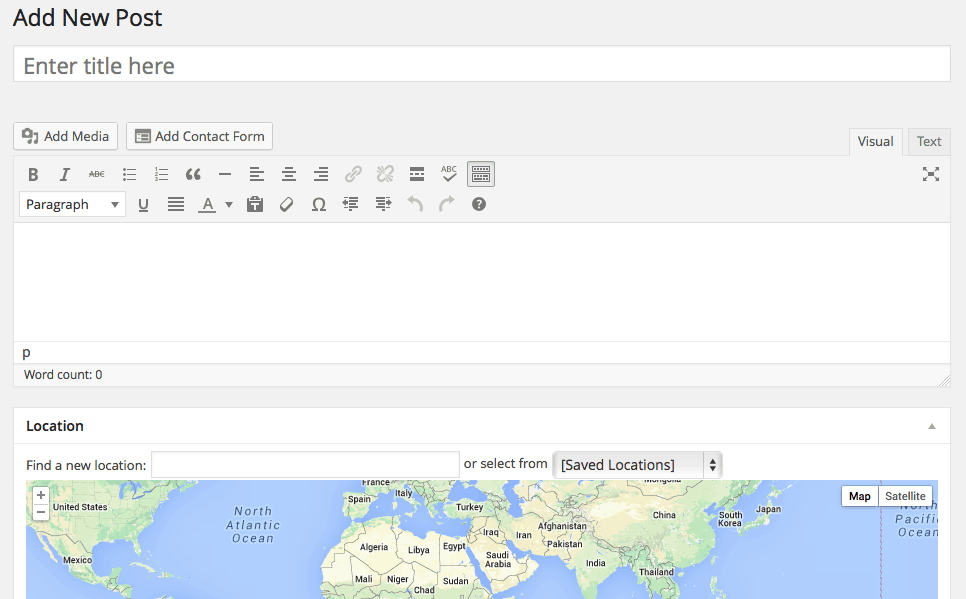Decrease paragraph indent
Screen dimensions: 966x599
[x=351, y=205]
